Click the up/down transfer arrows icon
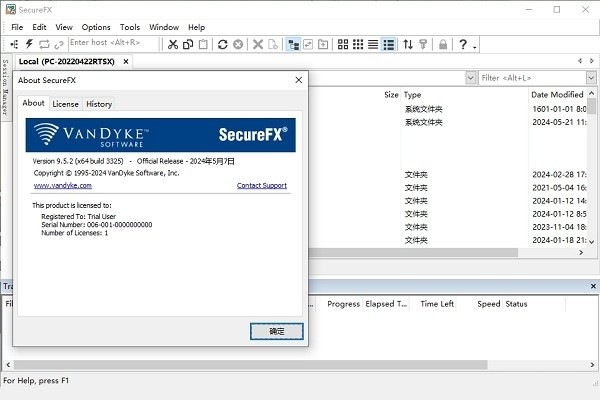The image size is (600, 400). point(407,44)
